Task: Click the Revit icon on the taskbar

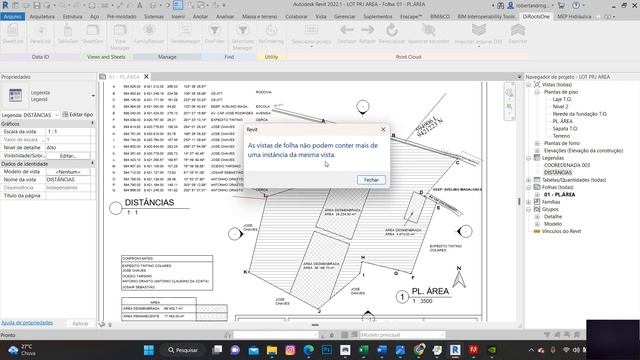Action: coord(455,350)
